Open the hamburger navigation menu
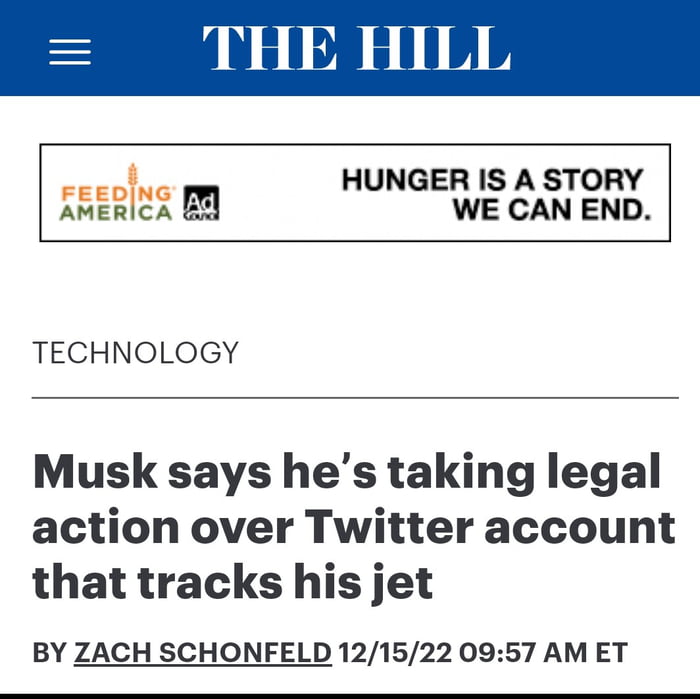 click(x=70, y=51)
